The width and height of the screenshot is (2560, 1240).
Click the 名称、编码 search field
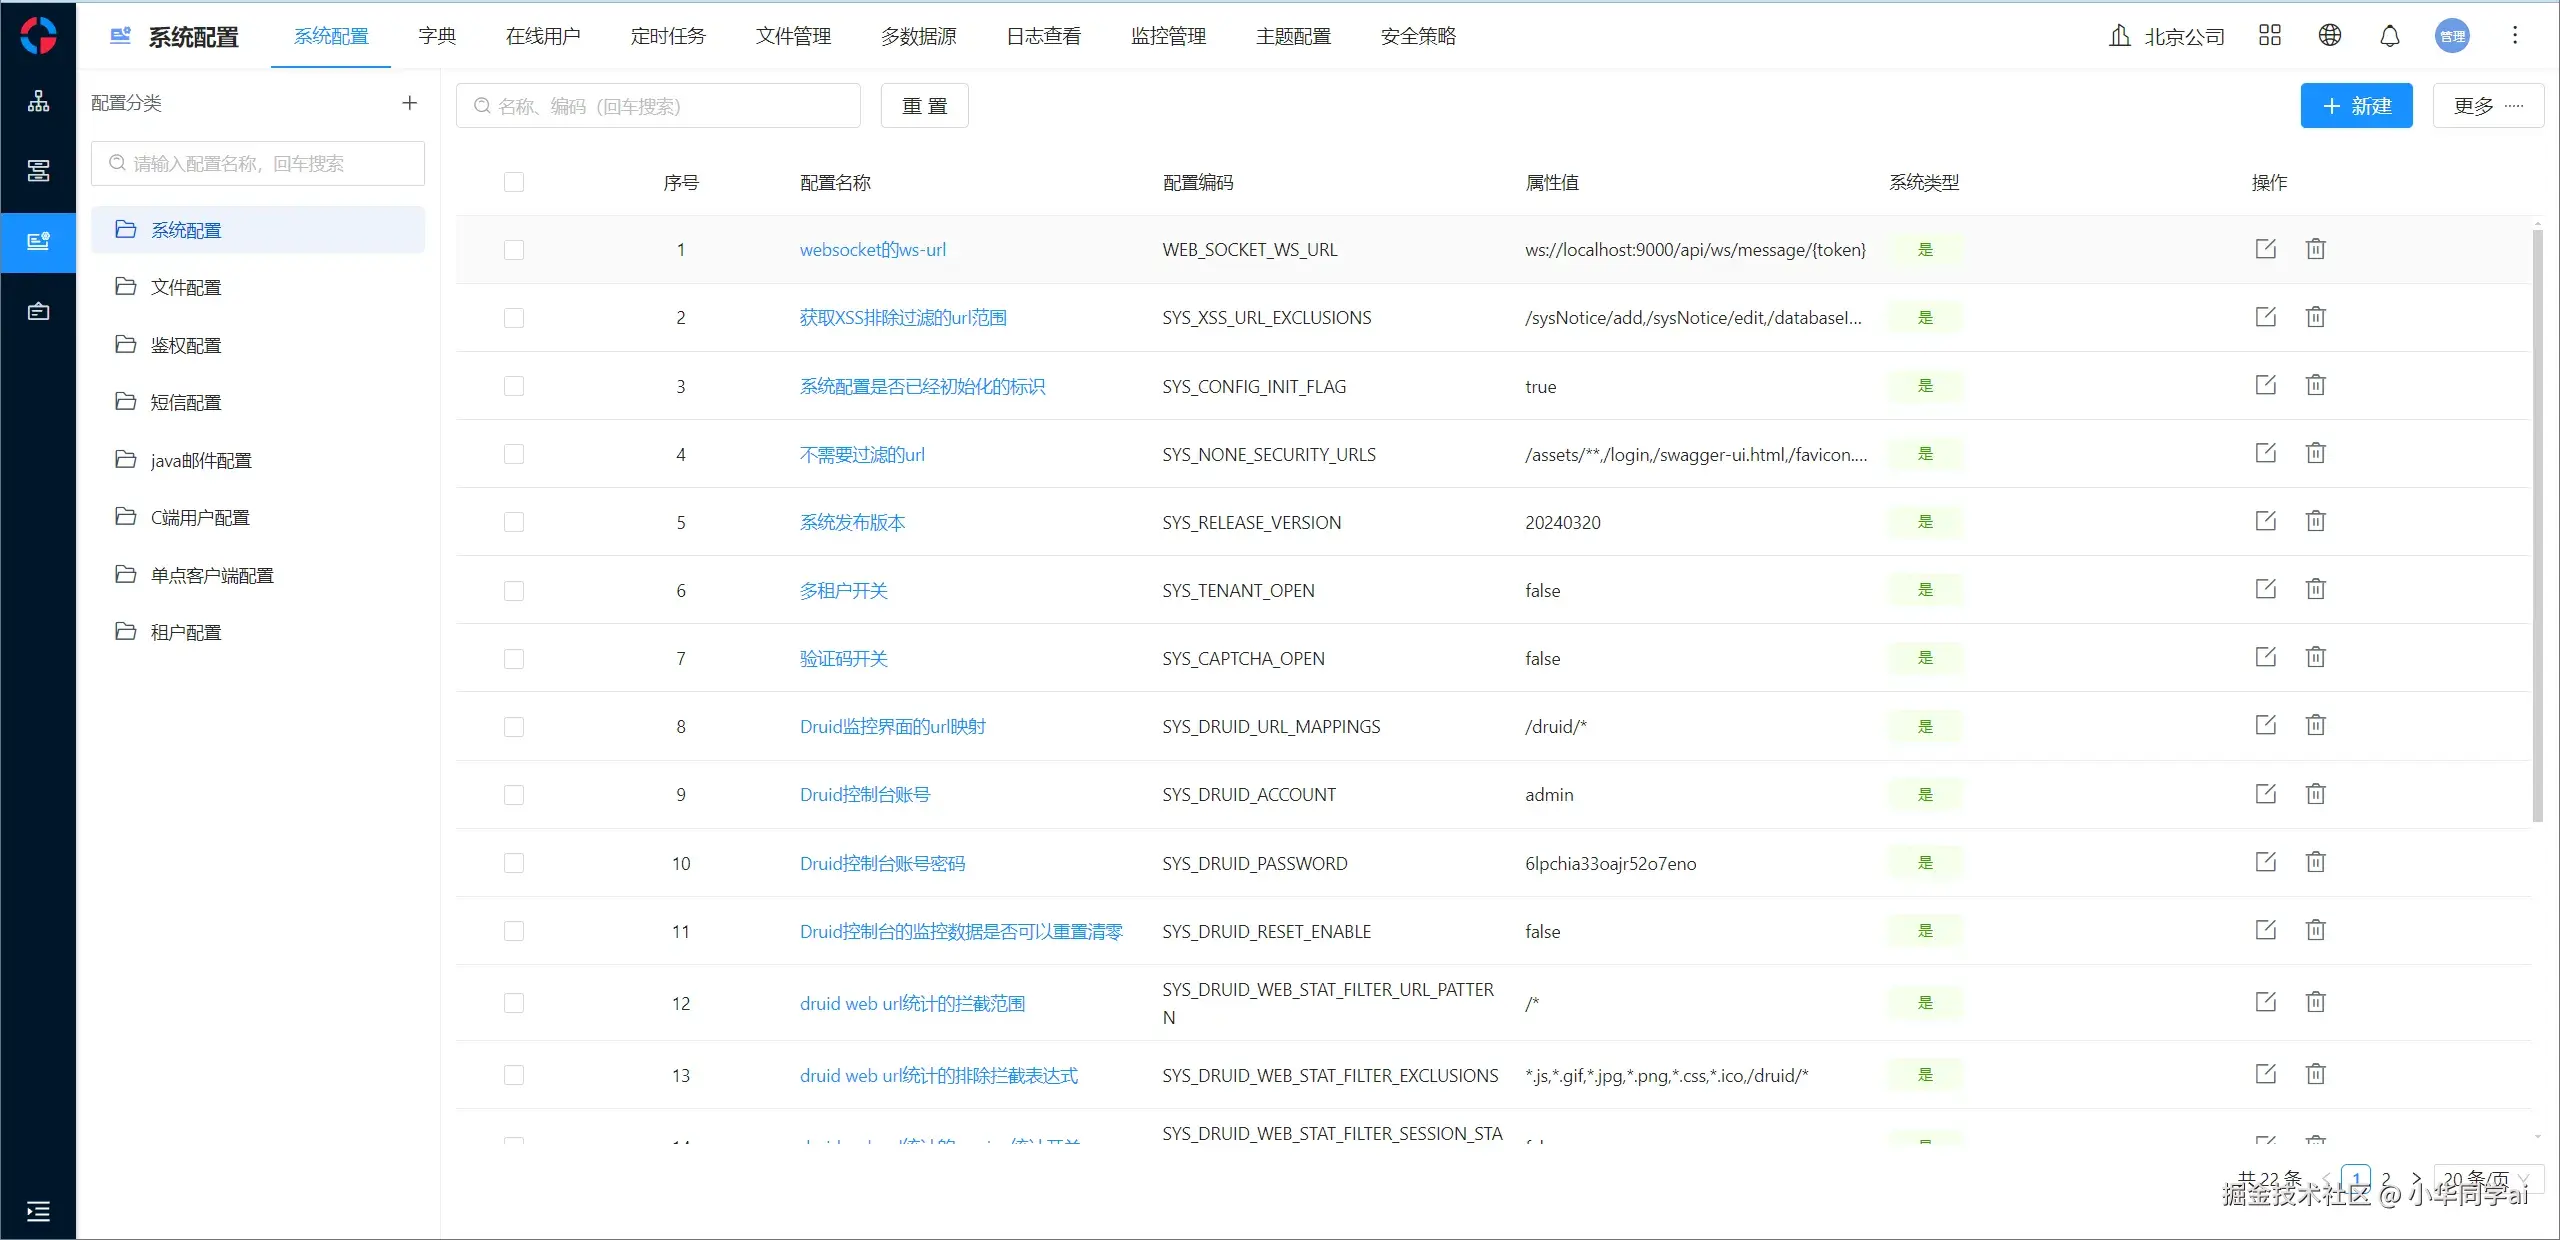659,106
